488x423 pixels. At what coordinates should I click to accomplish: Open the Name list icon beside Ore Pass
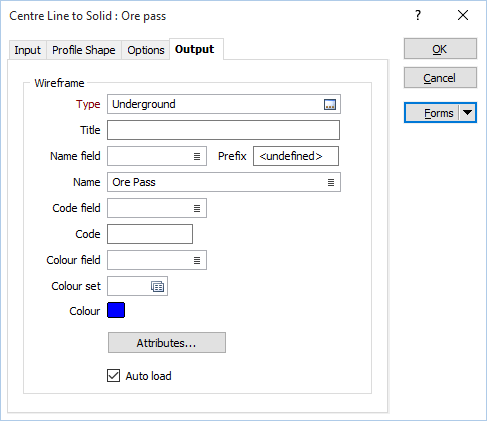(x=331, y=182)
